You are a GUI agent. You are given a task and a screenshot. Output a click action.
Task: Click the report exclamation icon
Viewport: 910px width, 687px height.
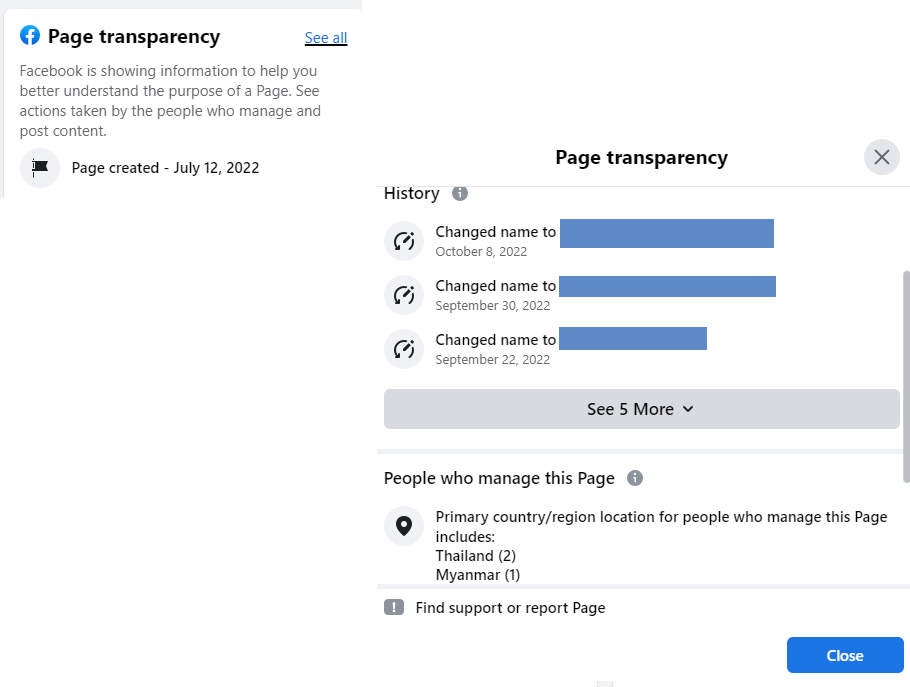[x=394, y=608]
